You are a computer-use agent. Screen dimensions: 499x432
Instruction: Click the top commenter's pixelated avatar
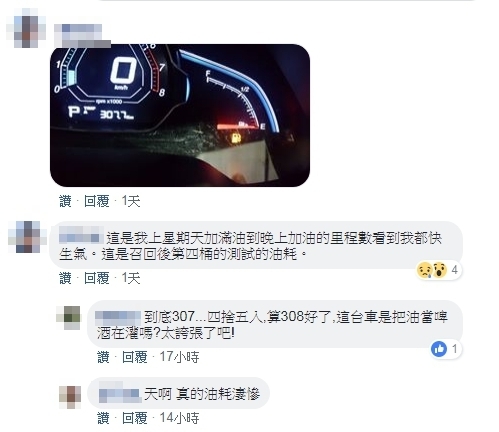26,28
